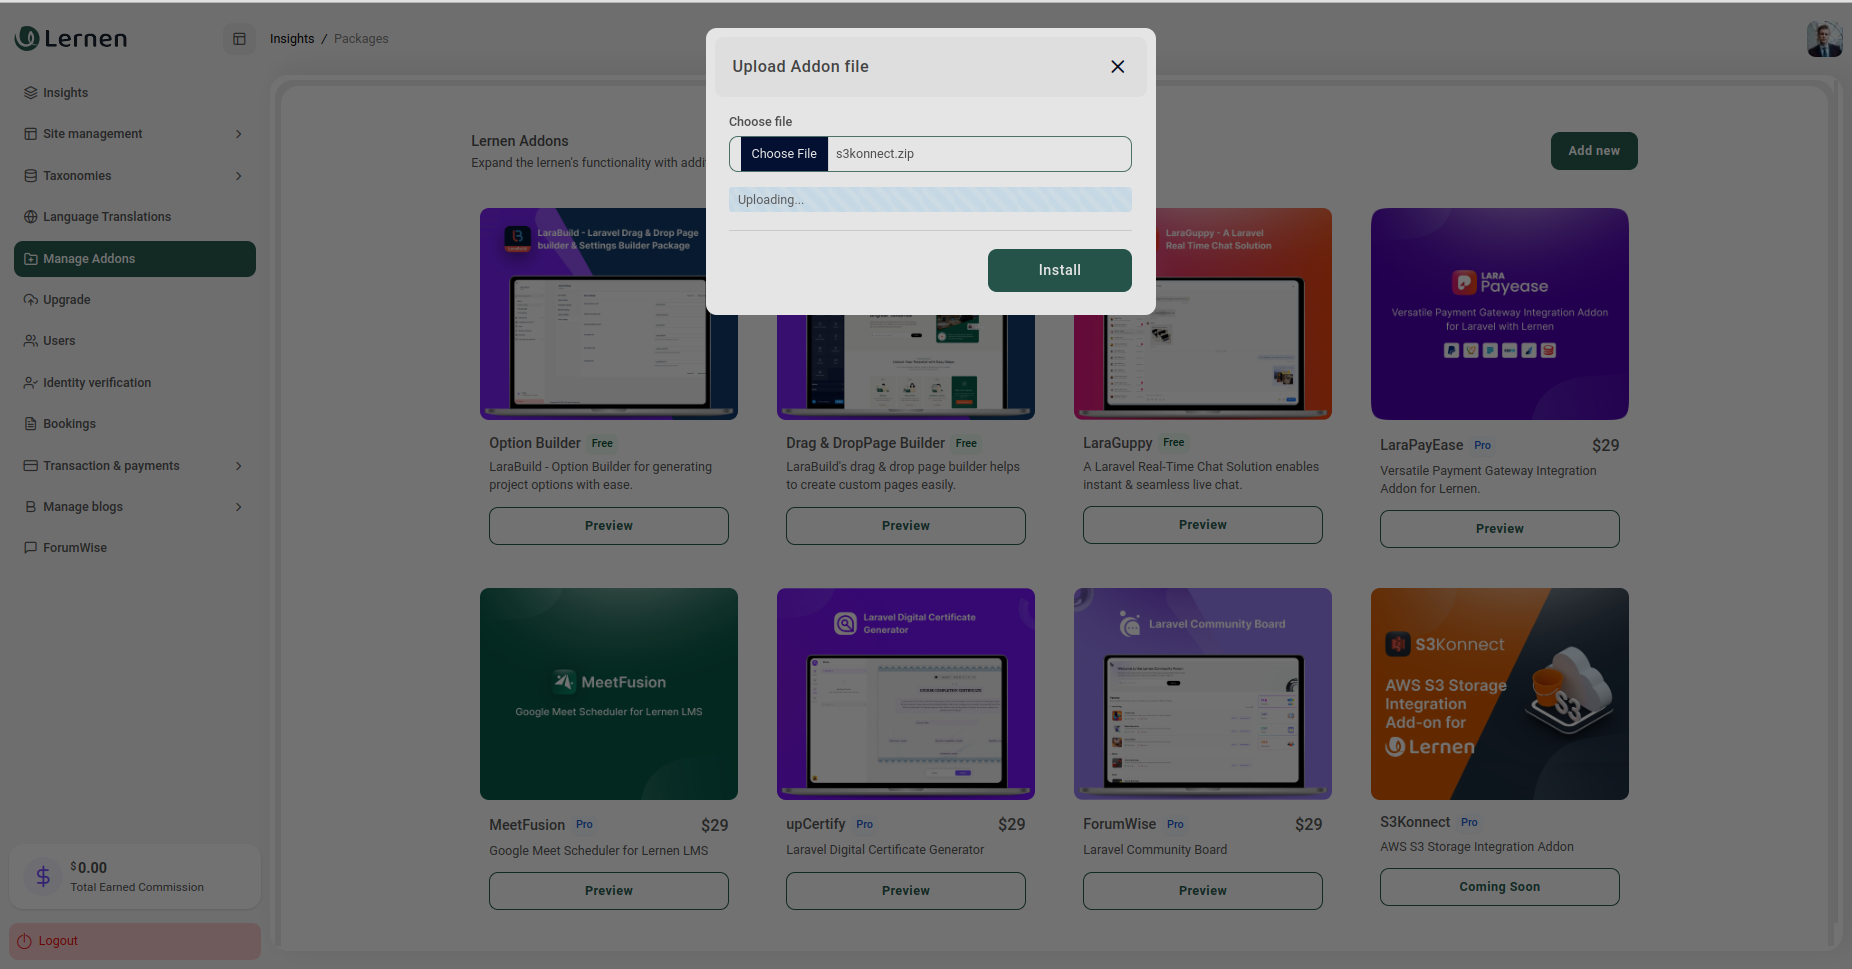Click the Logout button
The image size is (1852, 969).
point(58,941)
